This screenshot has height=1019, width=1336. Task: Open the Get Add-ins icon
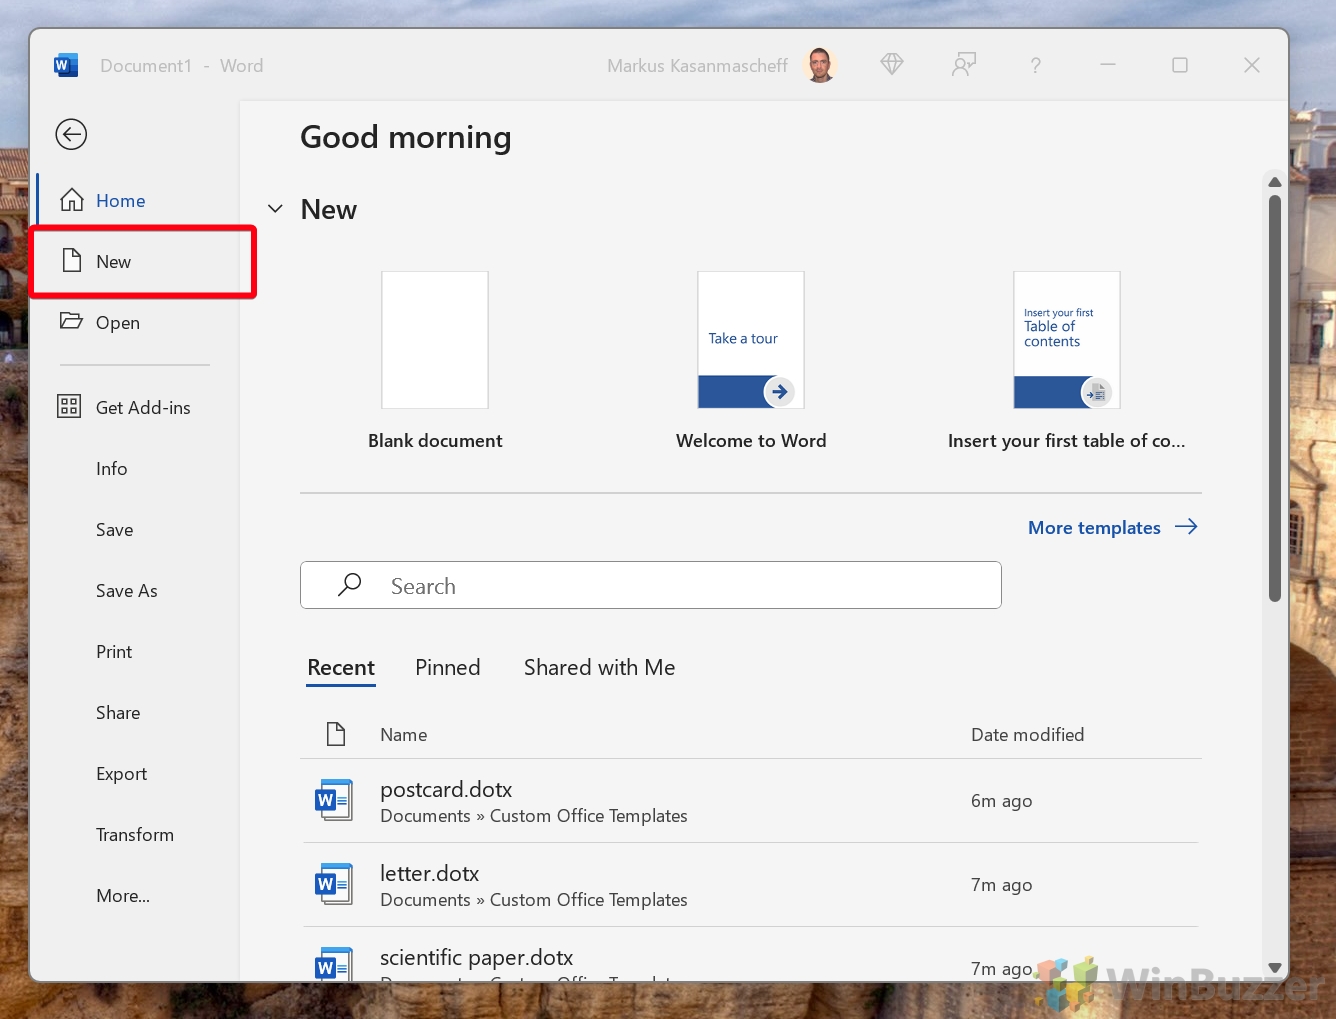(x=69, y=406)
